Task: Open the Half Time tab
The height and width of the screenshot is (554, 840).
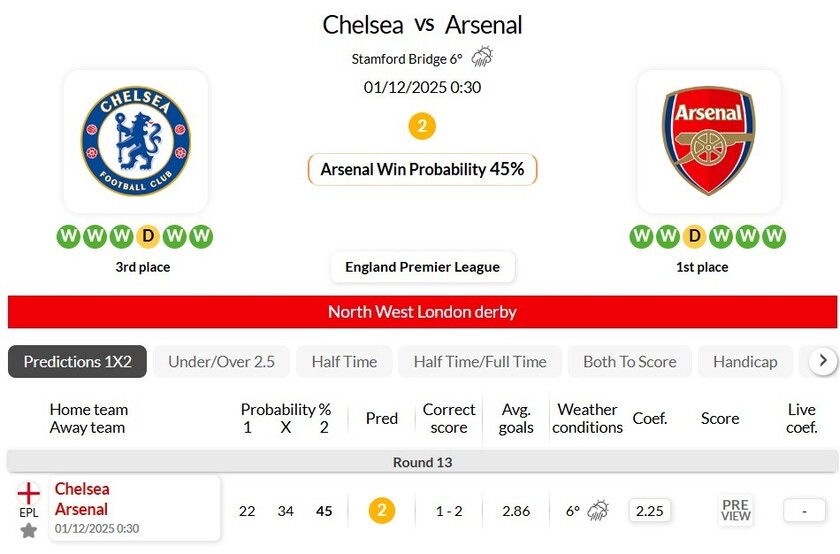Action: pyautogui.click(x=344, y=362)
